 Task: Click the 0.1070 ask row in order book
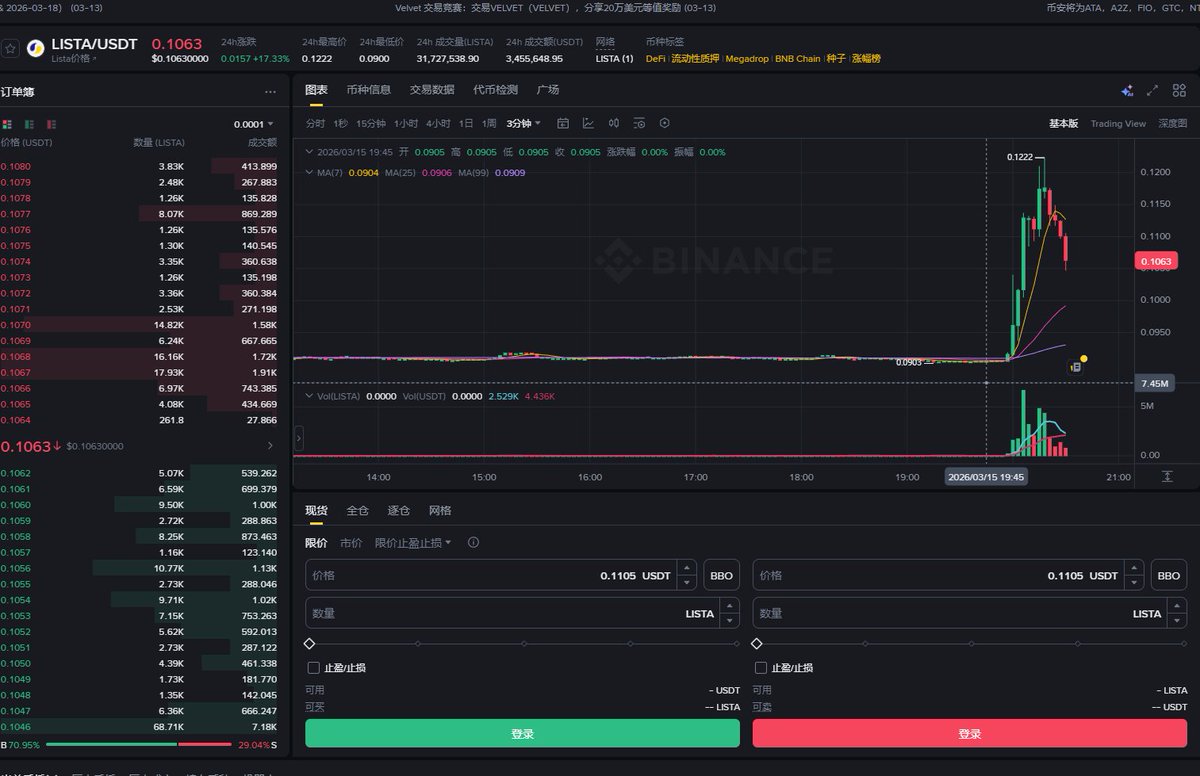(x=139, y=325)
